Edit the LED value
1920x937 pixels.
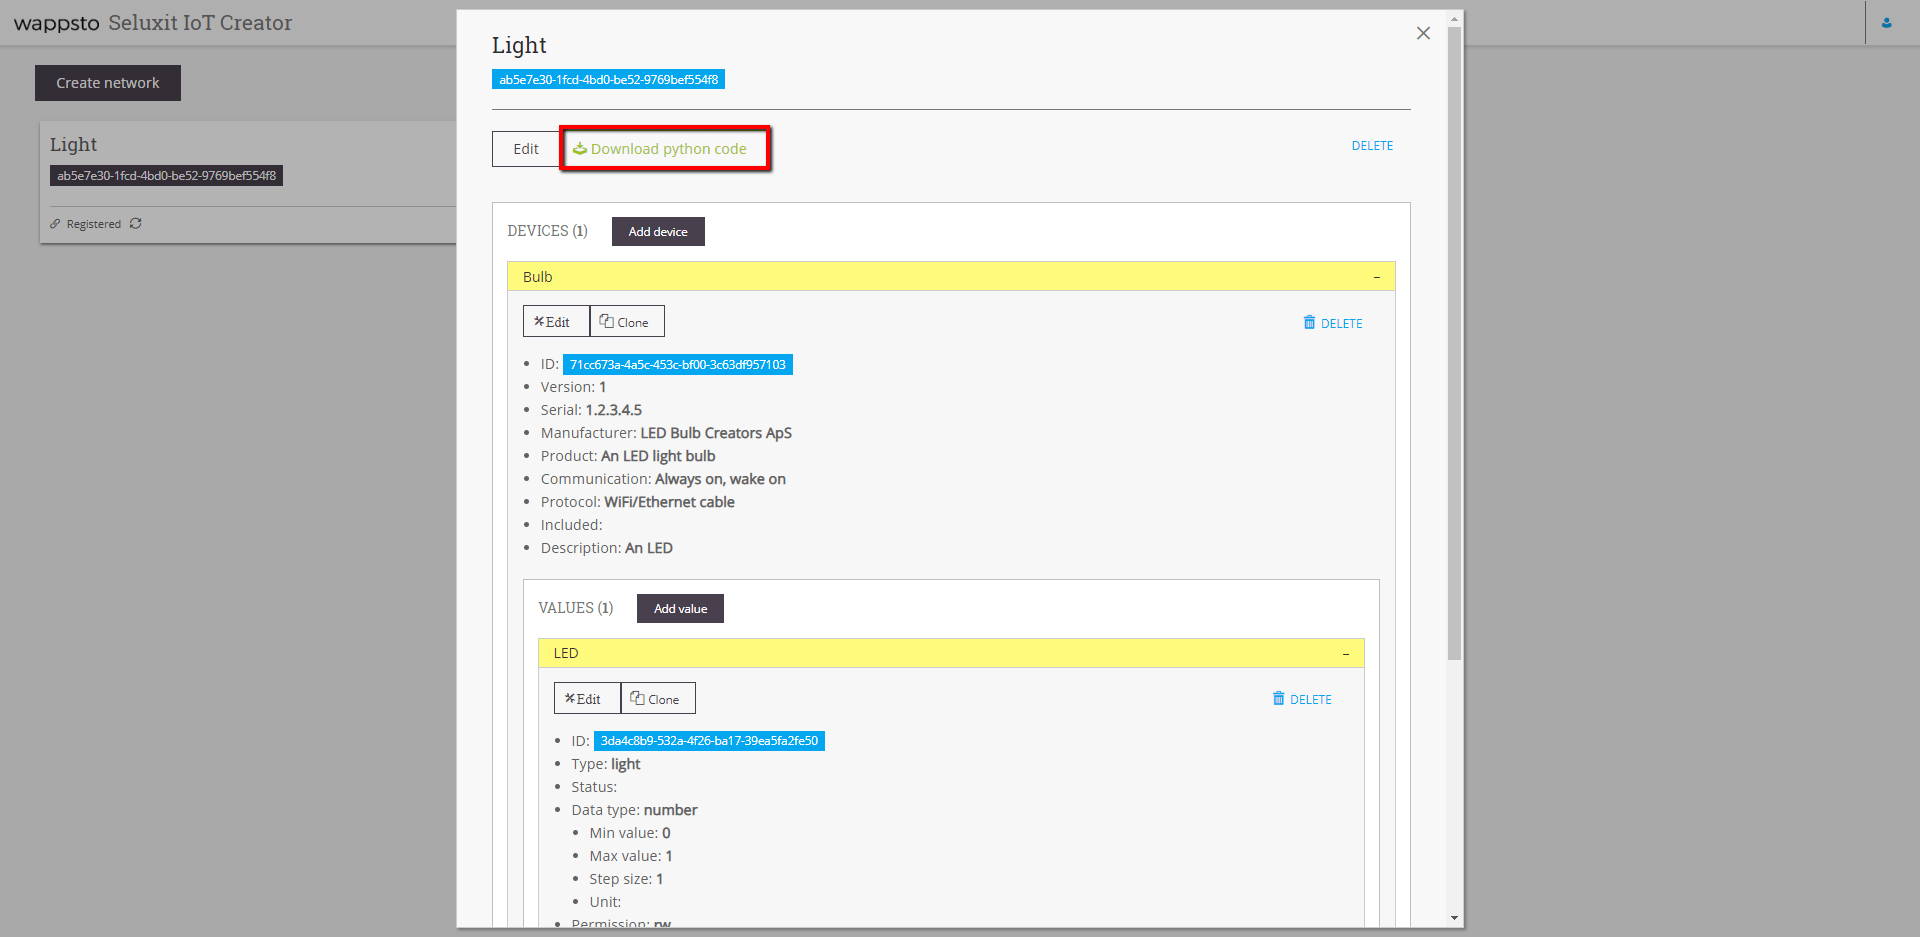(587, 699)
